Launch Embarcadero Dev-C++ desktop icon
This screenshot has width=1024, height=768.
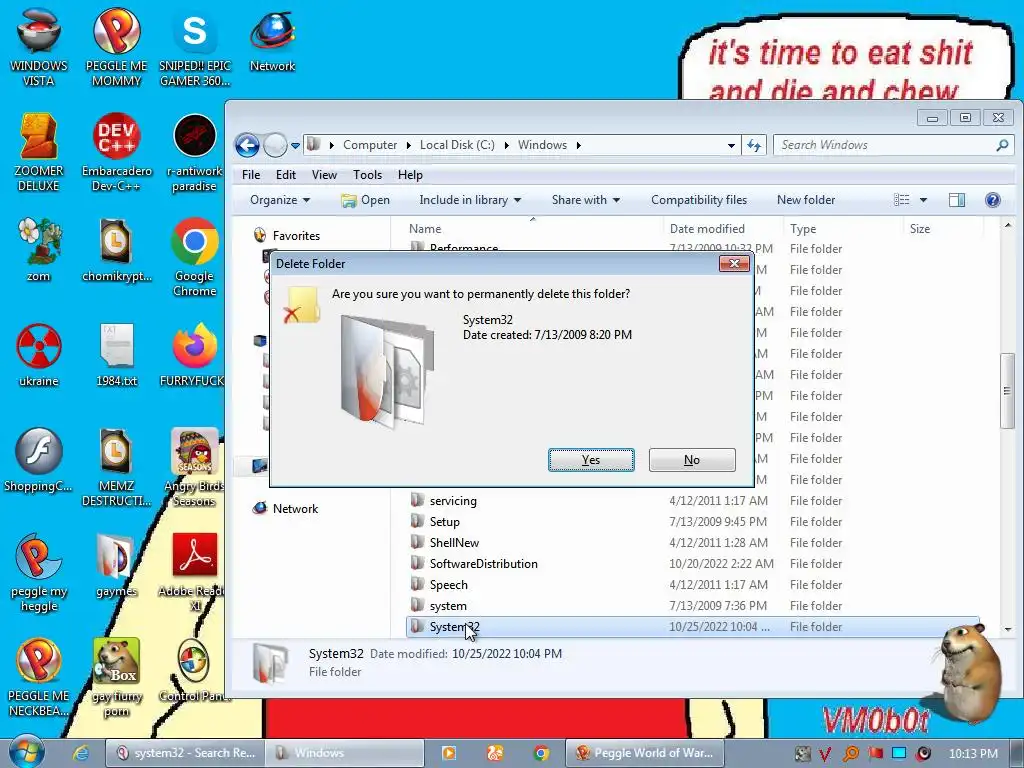pyautogui.click(x=116, y=152)
